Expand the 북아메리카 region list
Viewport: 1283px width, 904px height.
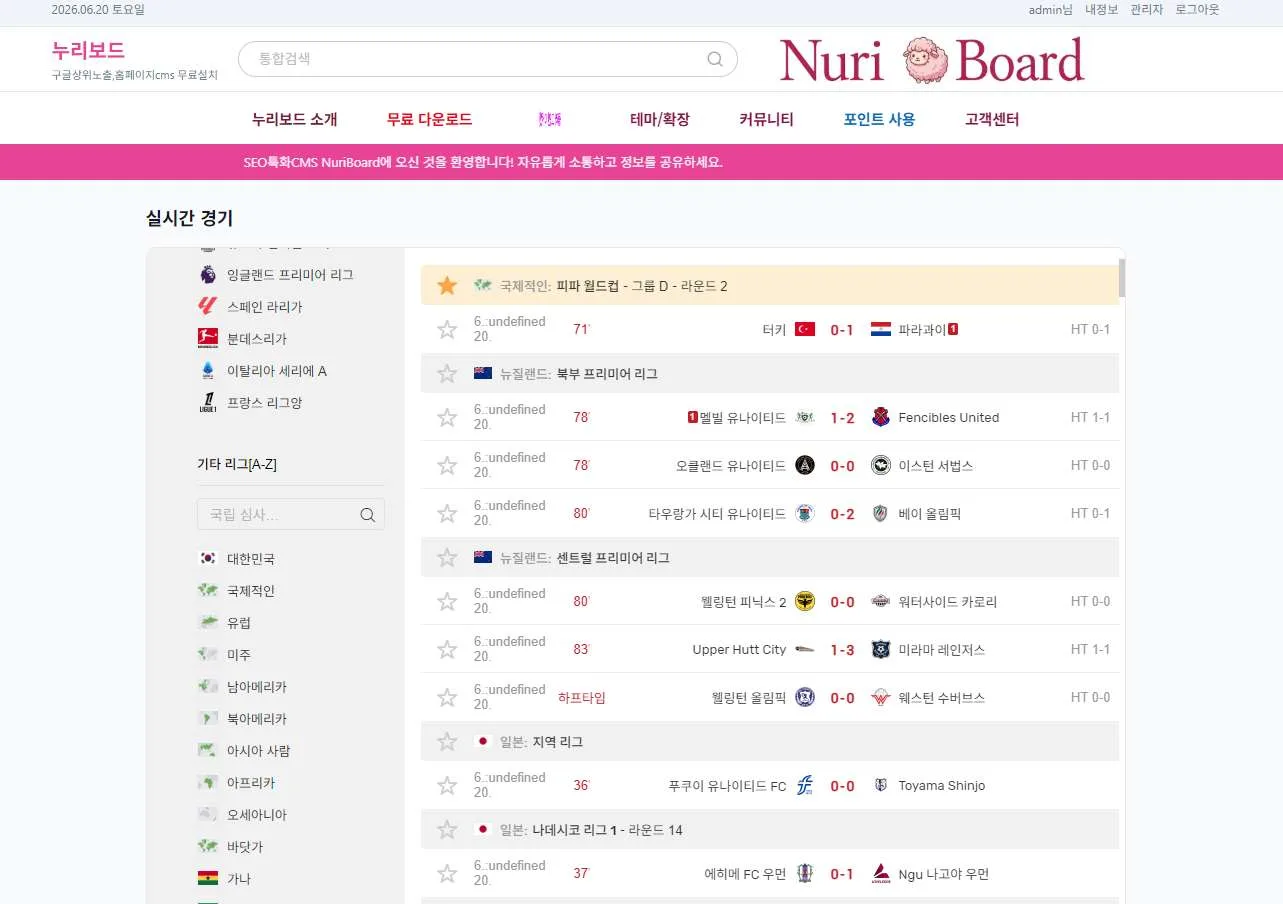[x=257, y=719]
